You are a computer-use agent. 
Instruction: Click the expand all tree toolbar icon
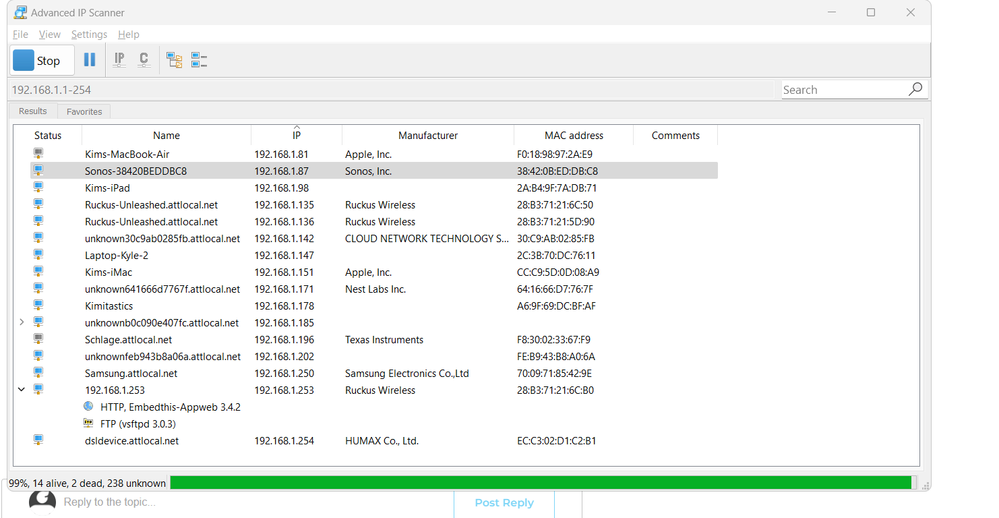pos(174,60)
